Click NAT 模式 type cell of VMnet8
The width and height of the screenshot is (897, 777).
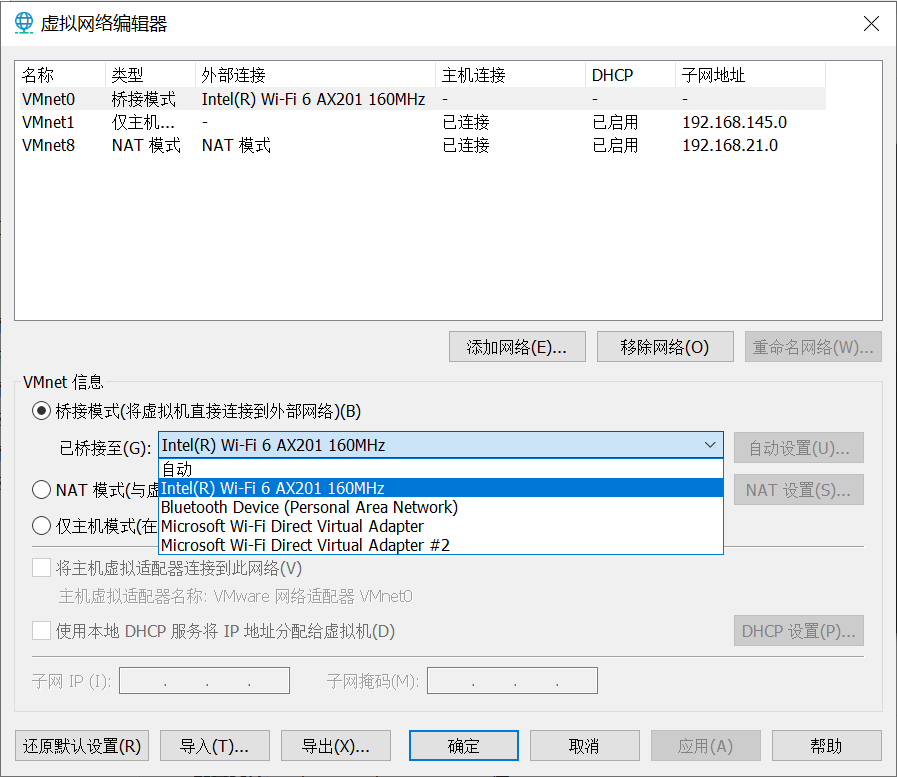pos(146,145)
